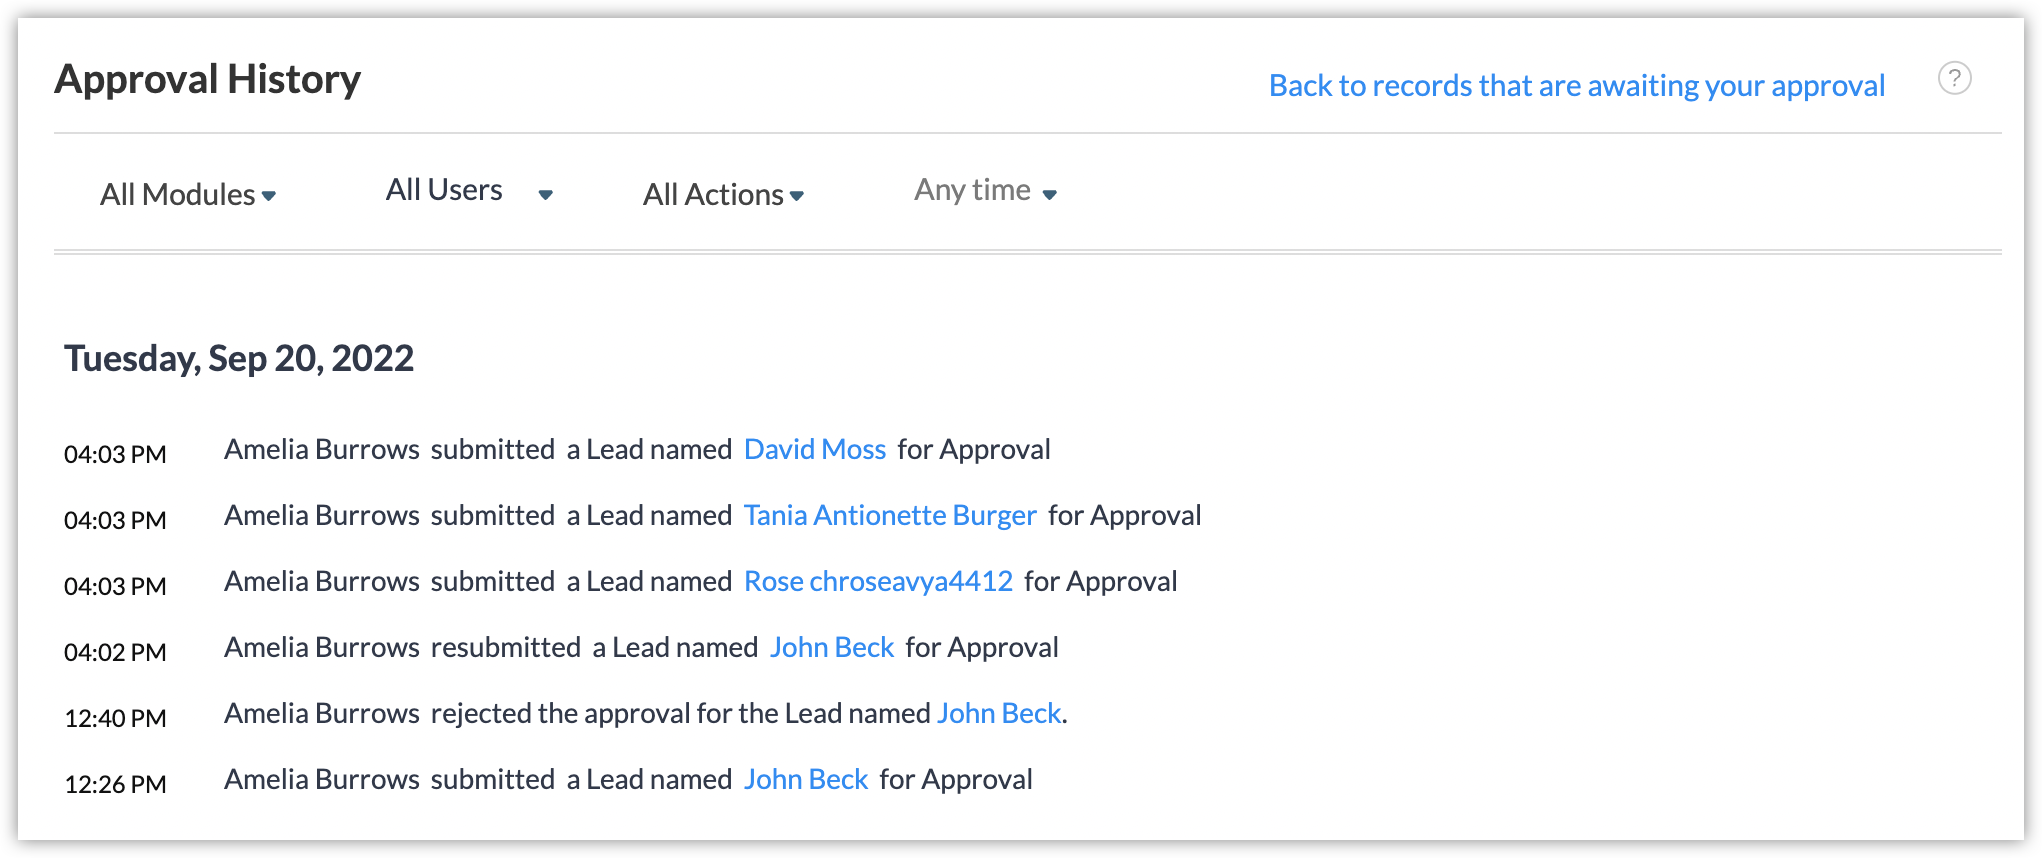
Task: Open John Beck in the rejected entry
Action: [x=998, y=714]
